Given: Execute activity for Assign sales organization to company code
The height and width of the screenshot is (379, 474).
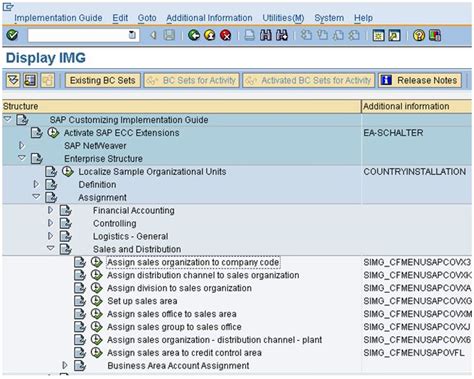Looking at the screenshot, I should (x=96, y=262).
